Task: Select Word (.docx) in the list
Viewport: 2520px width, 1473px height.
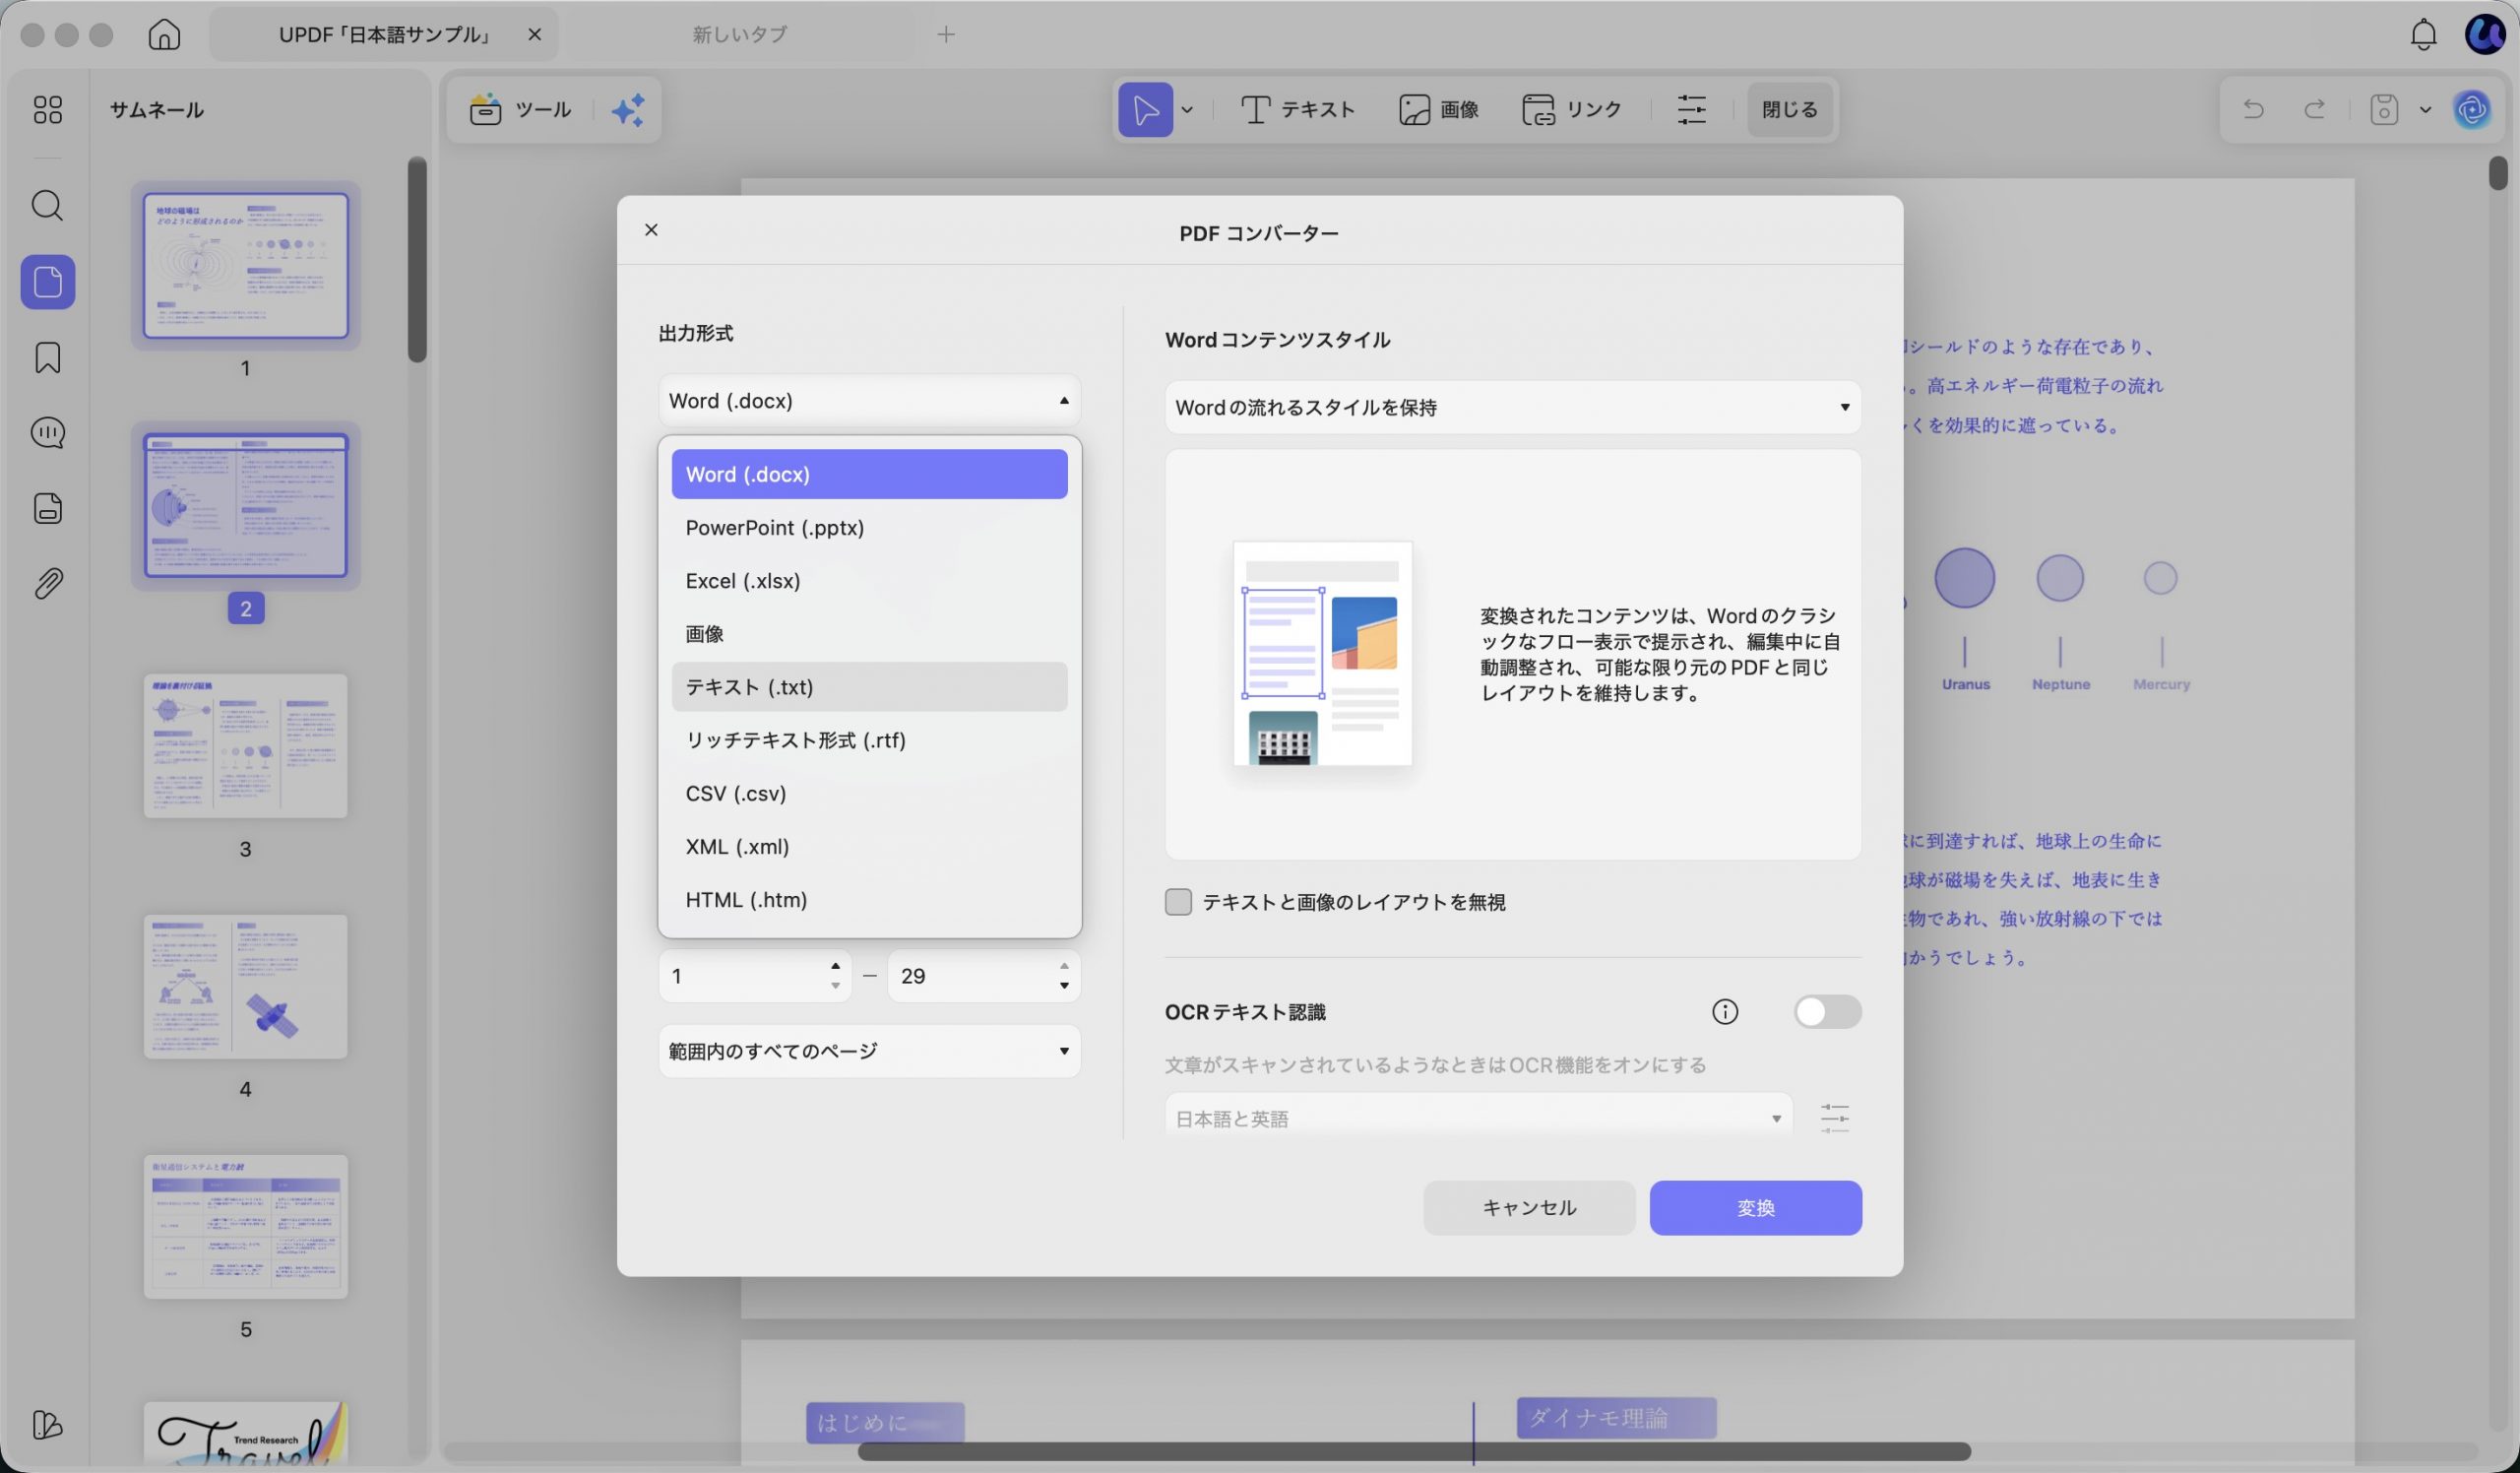Action: (869, 474)
